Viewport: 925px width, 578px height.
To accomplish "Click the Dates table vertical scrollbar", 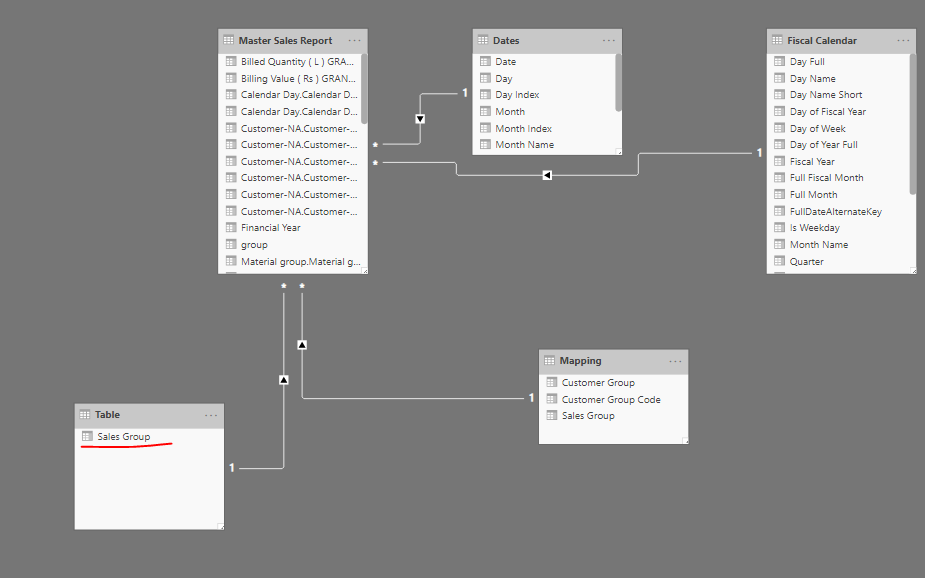I will (618, 83).
